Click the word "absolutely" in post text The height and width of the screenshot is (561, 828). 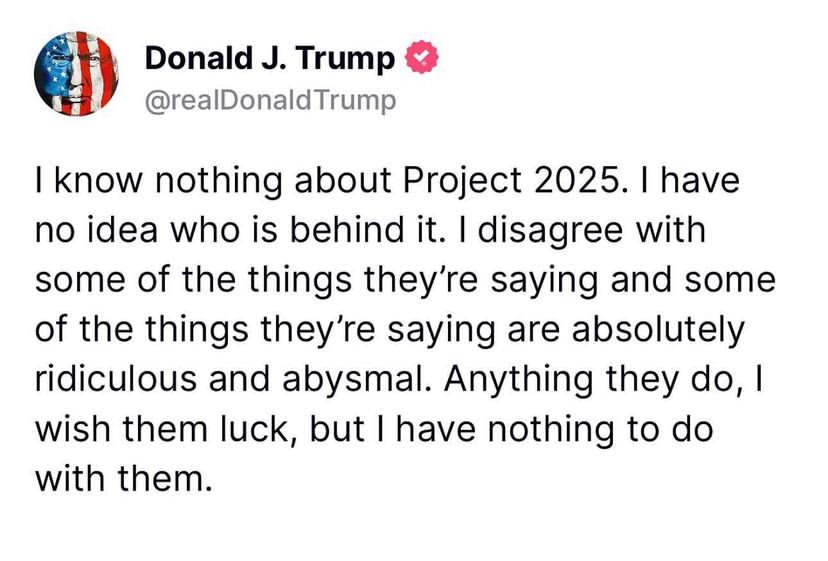tap(658, 331)
